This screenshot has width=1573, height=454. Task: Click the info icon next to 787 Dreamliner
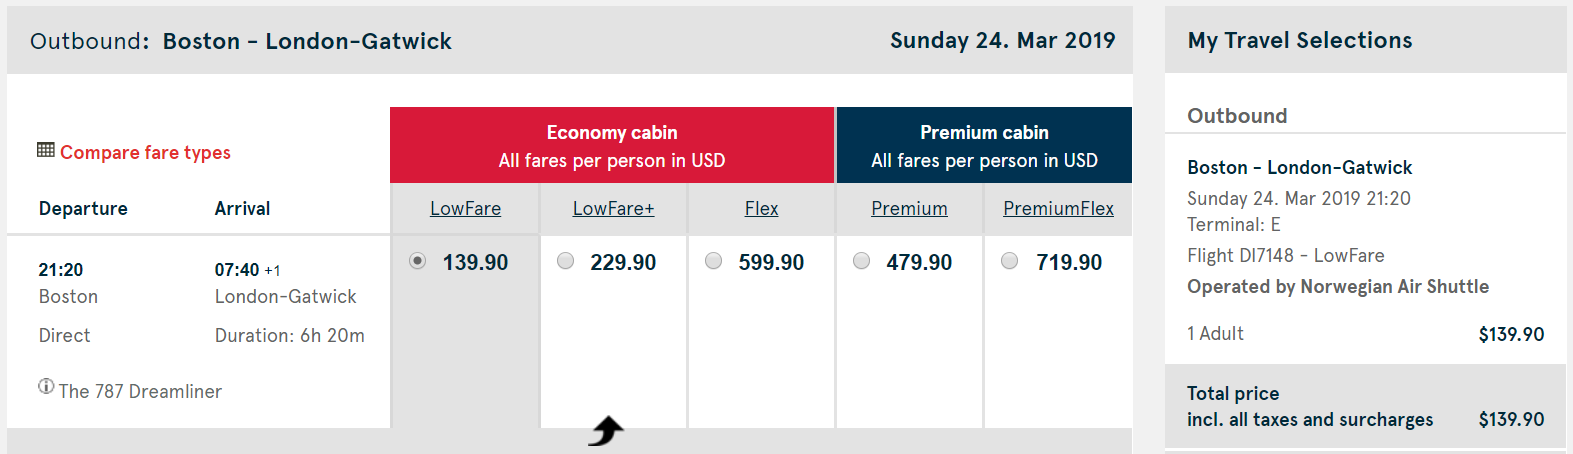point(46,387)
